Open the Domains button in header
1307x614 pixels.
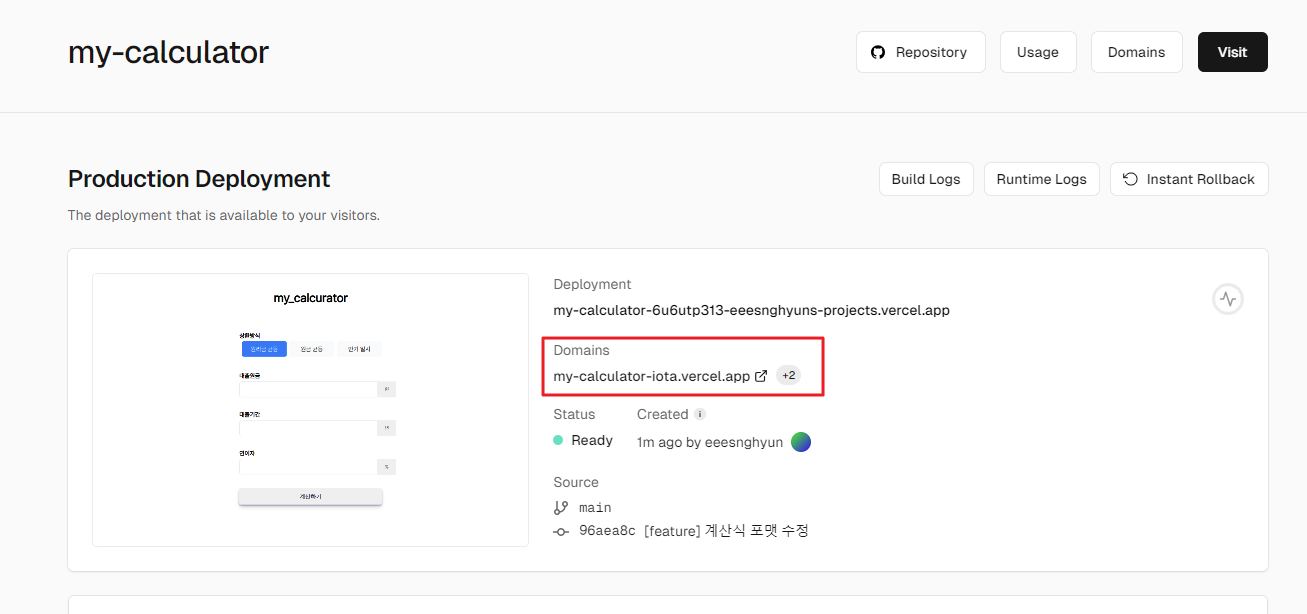point(1136,52)
